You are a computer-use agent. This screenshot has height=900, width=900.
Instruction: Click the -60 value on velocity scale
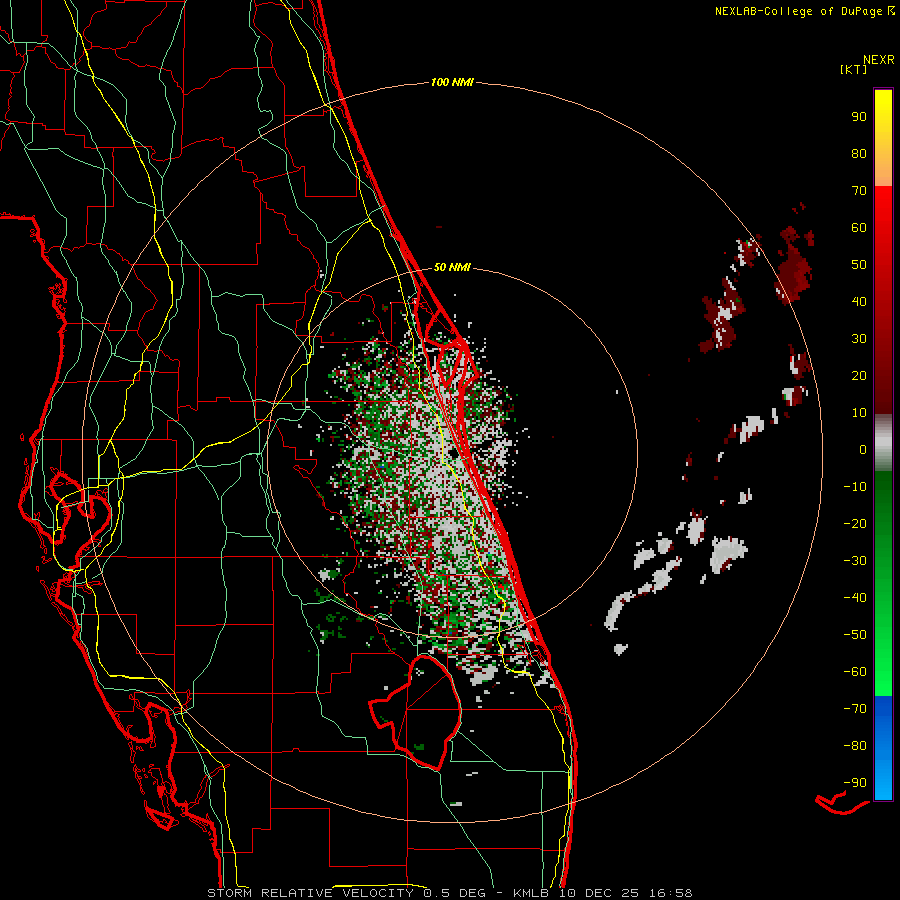(855, 672)
